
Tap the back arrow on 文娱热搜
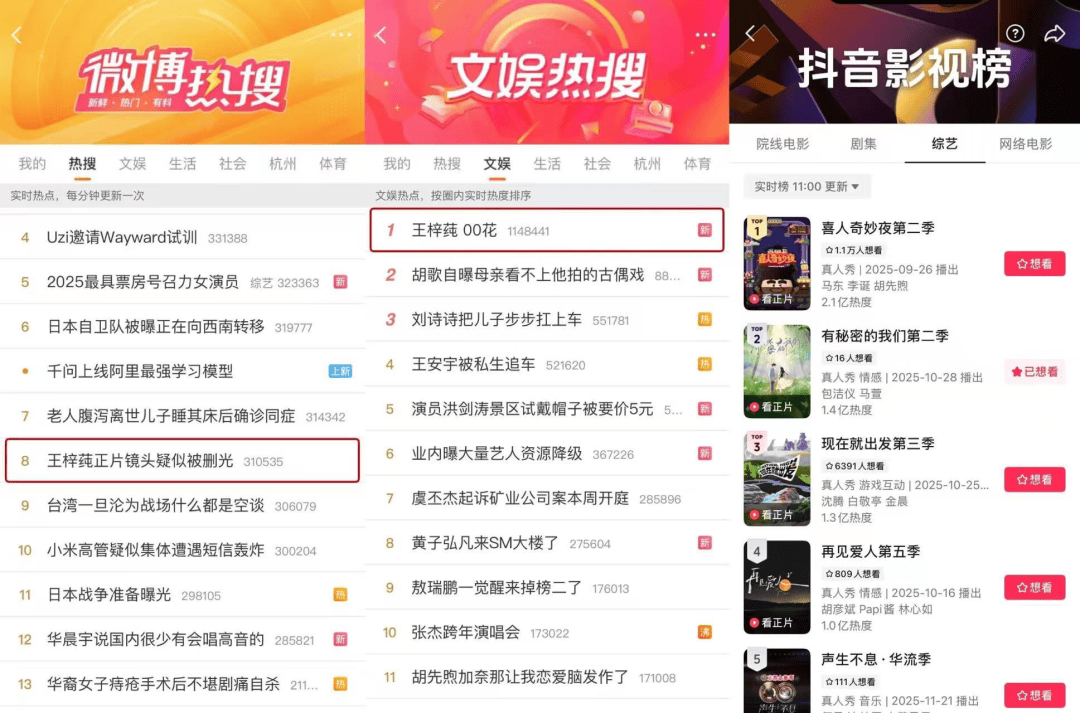tap(381, 35)
